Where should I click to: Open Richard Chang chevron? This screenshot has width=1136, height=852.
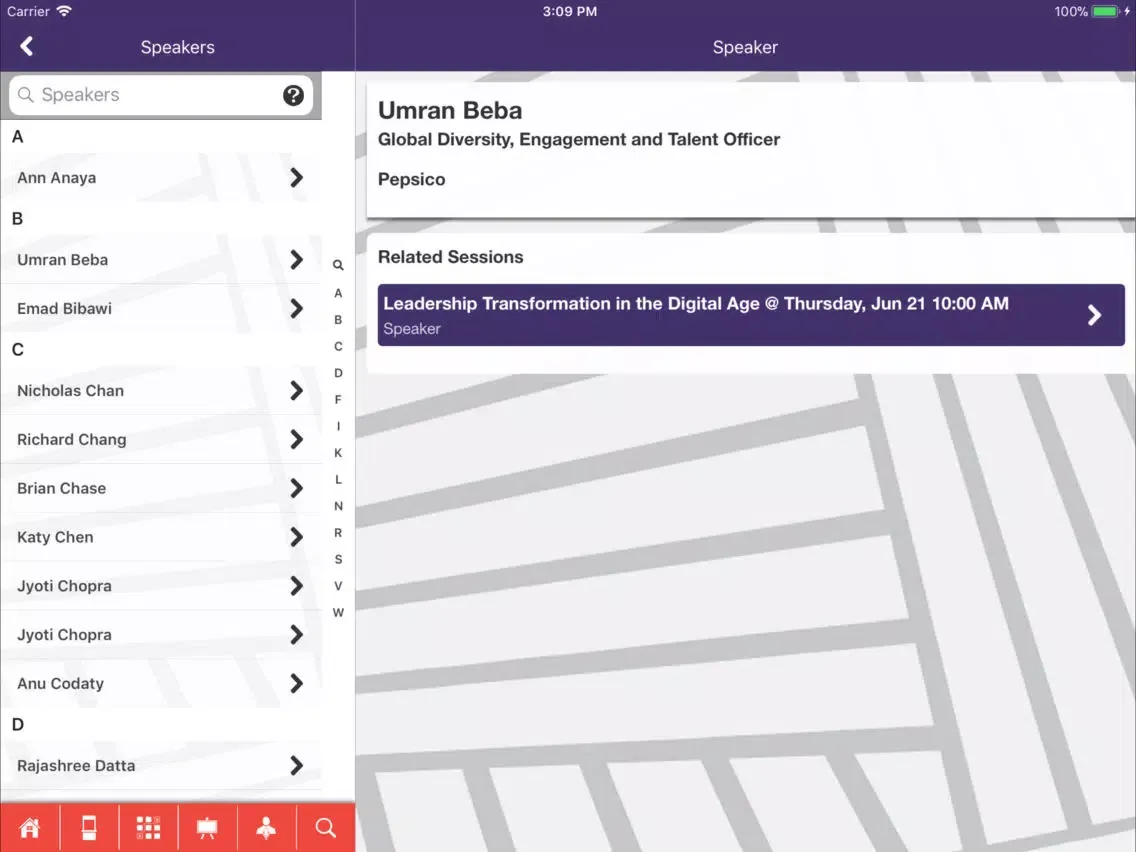pyautogui.click(x=296, y=439)
